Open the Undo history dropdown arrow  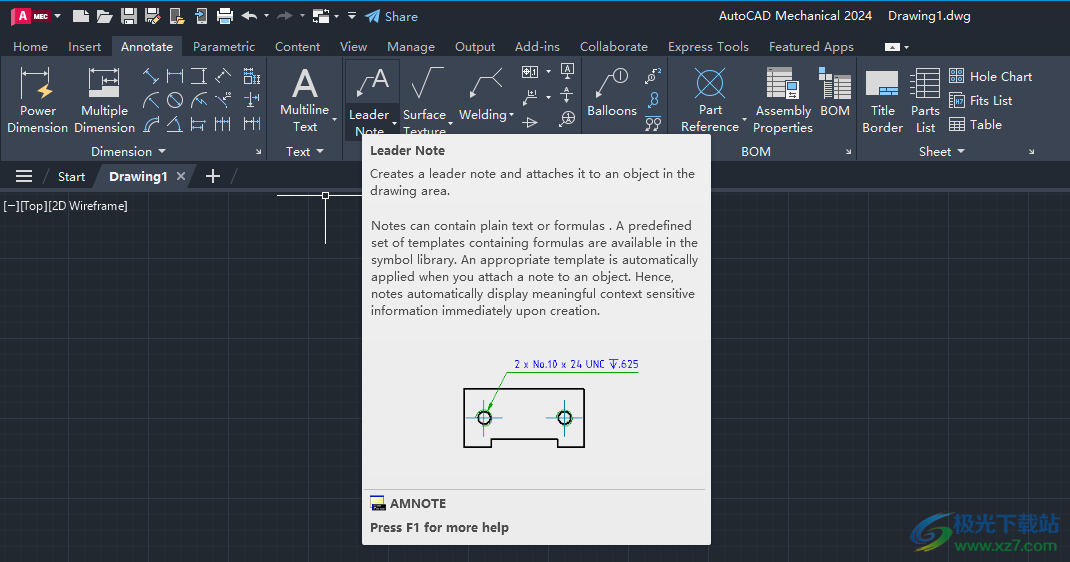coord(266,16)
